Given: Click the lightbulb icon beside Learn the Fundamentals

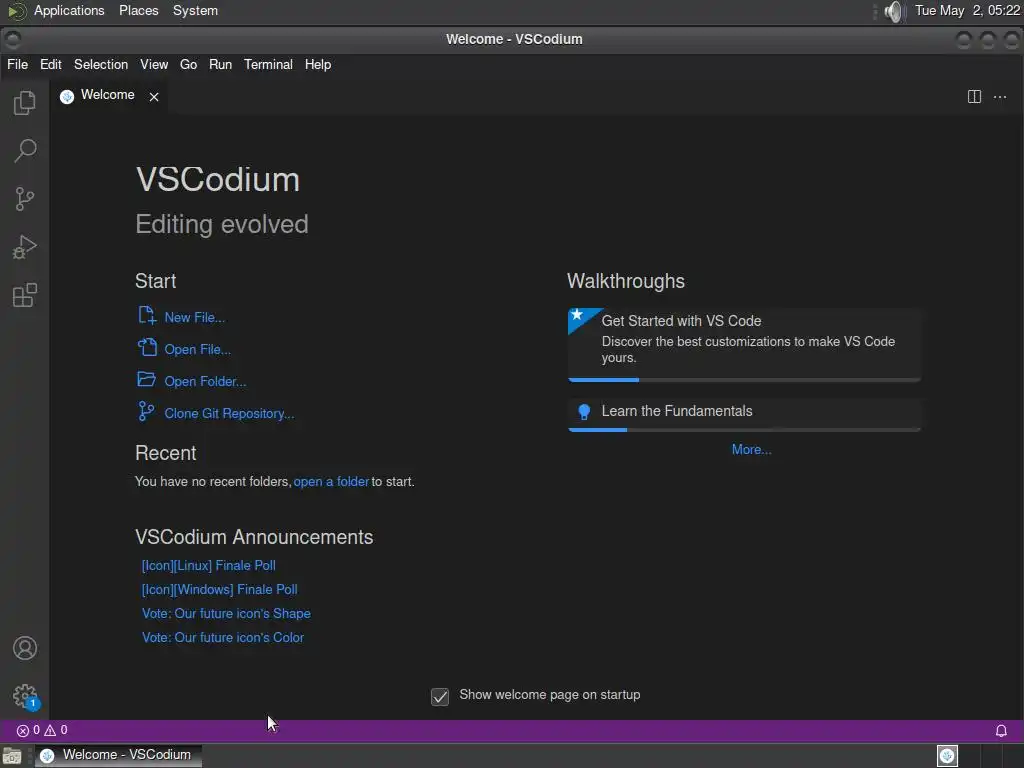Looking at the screenshot, I should (x=584, y=411).
